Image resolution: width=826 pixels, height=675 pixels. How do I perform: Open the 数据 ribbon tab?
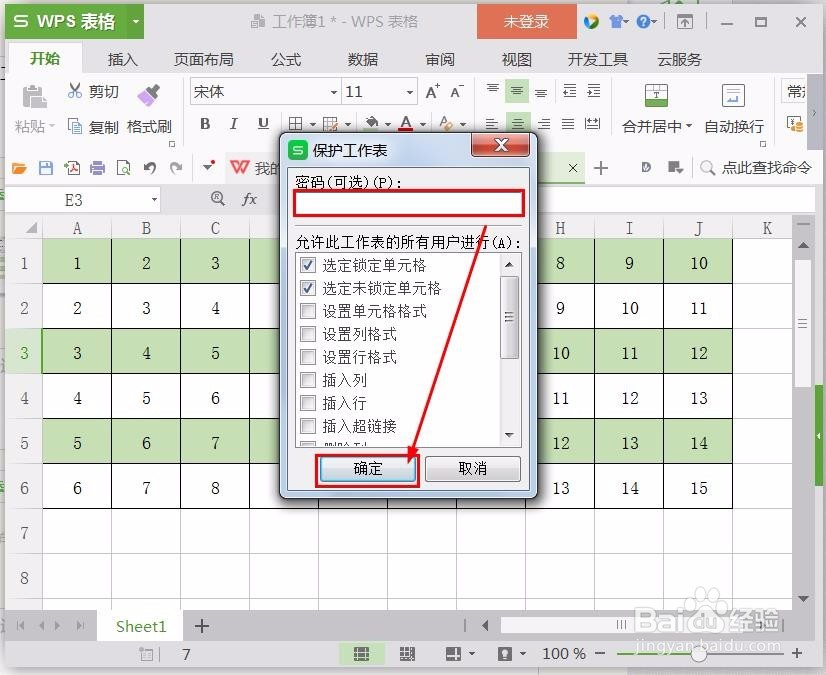(363, 60)
